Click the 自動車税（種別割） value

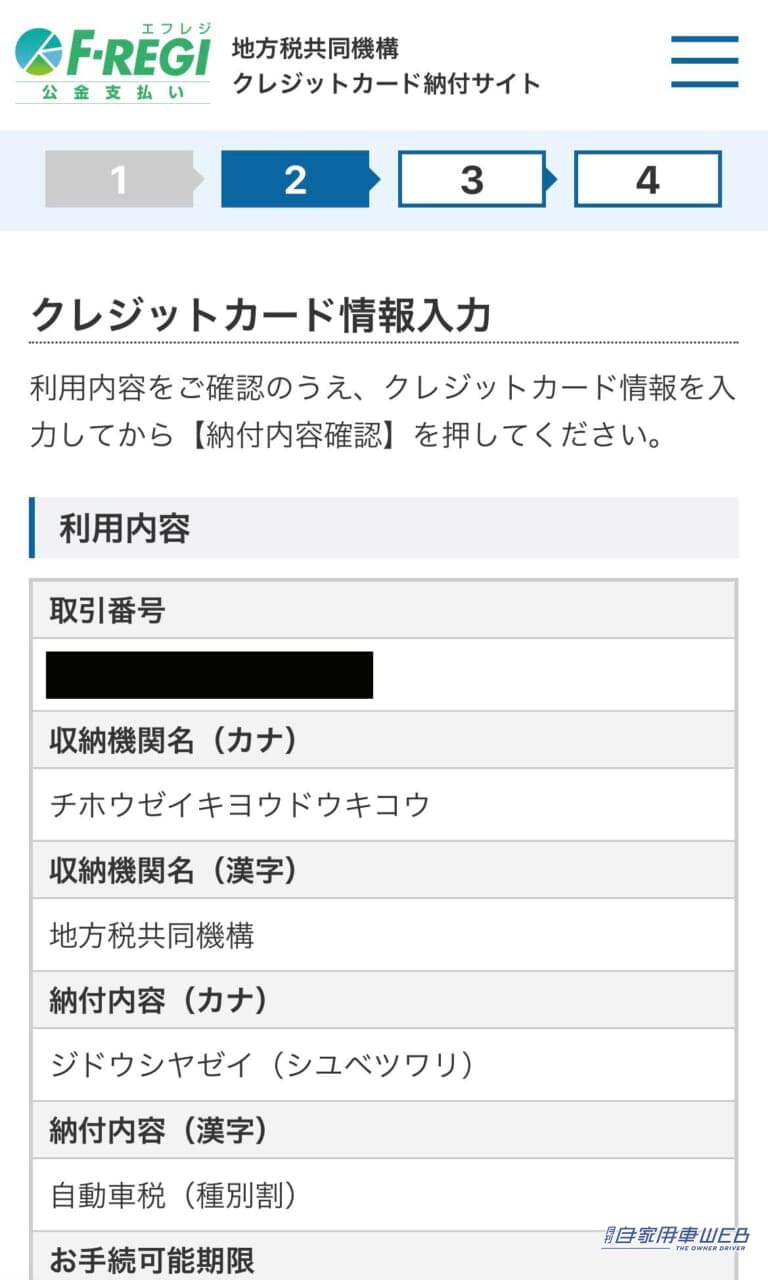pos(174,1195)
